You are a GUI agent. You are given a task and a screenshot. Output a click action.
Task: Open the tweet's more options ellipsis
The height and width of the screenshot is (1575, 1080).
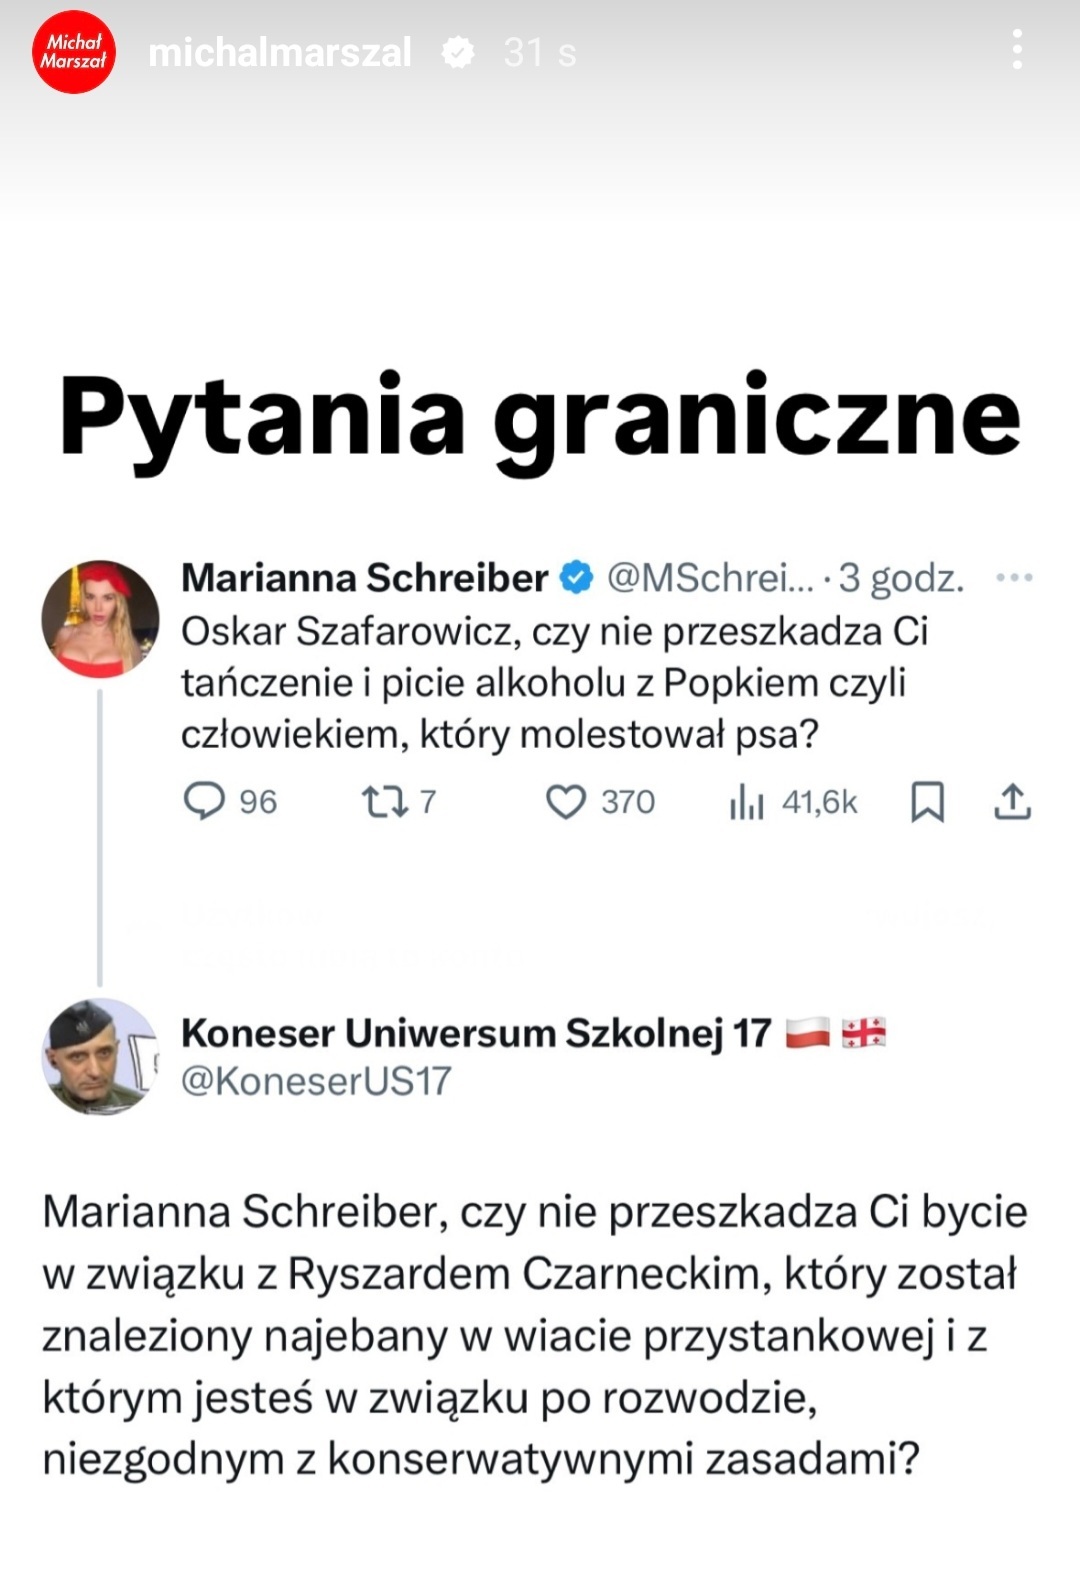pos(1014,578)
